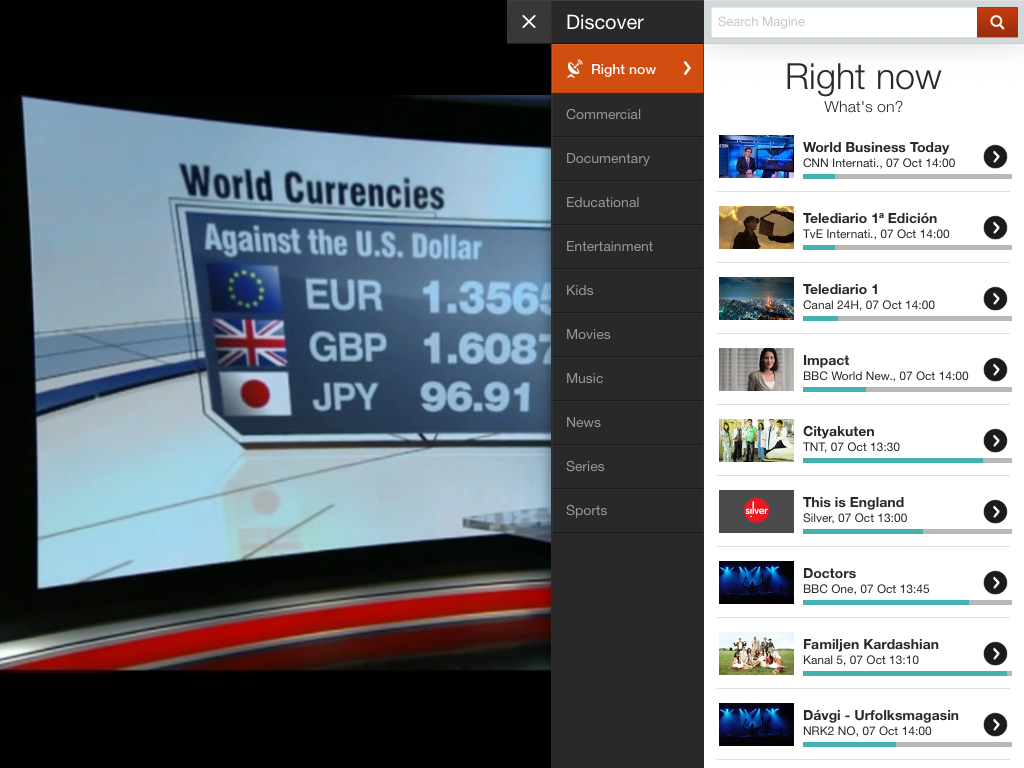Open the Documentary category
Viewport: 1024px width, 768px height.
[627, 159]
